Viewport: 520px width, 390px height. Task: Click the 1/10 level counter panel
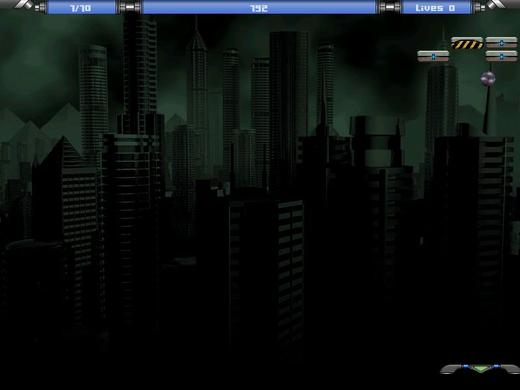coord(81,8)
